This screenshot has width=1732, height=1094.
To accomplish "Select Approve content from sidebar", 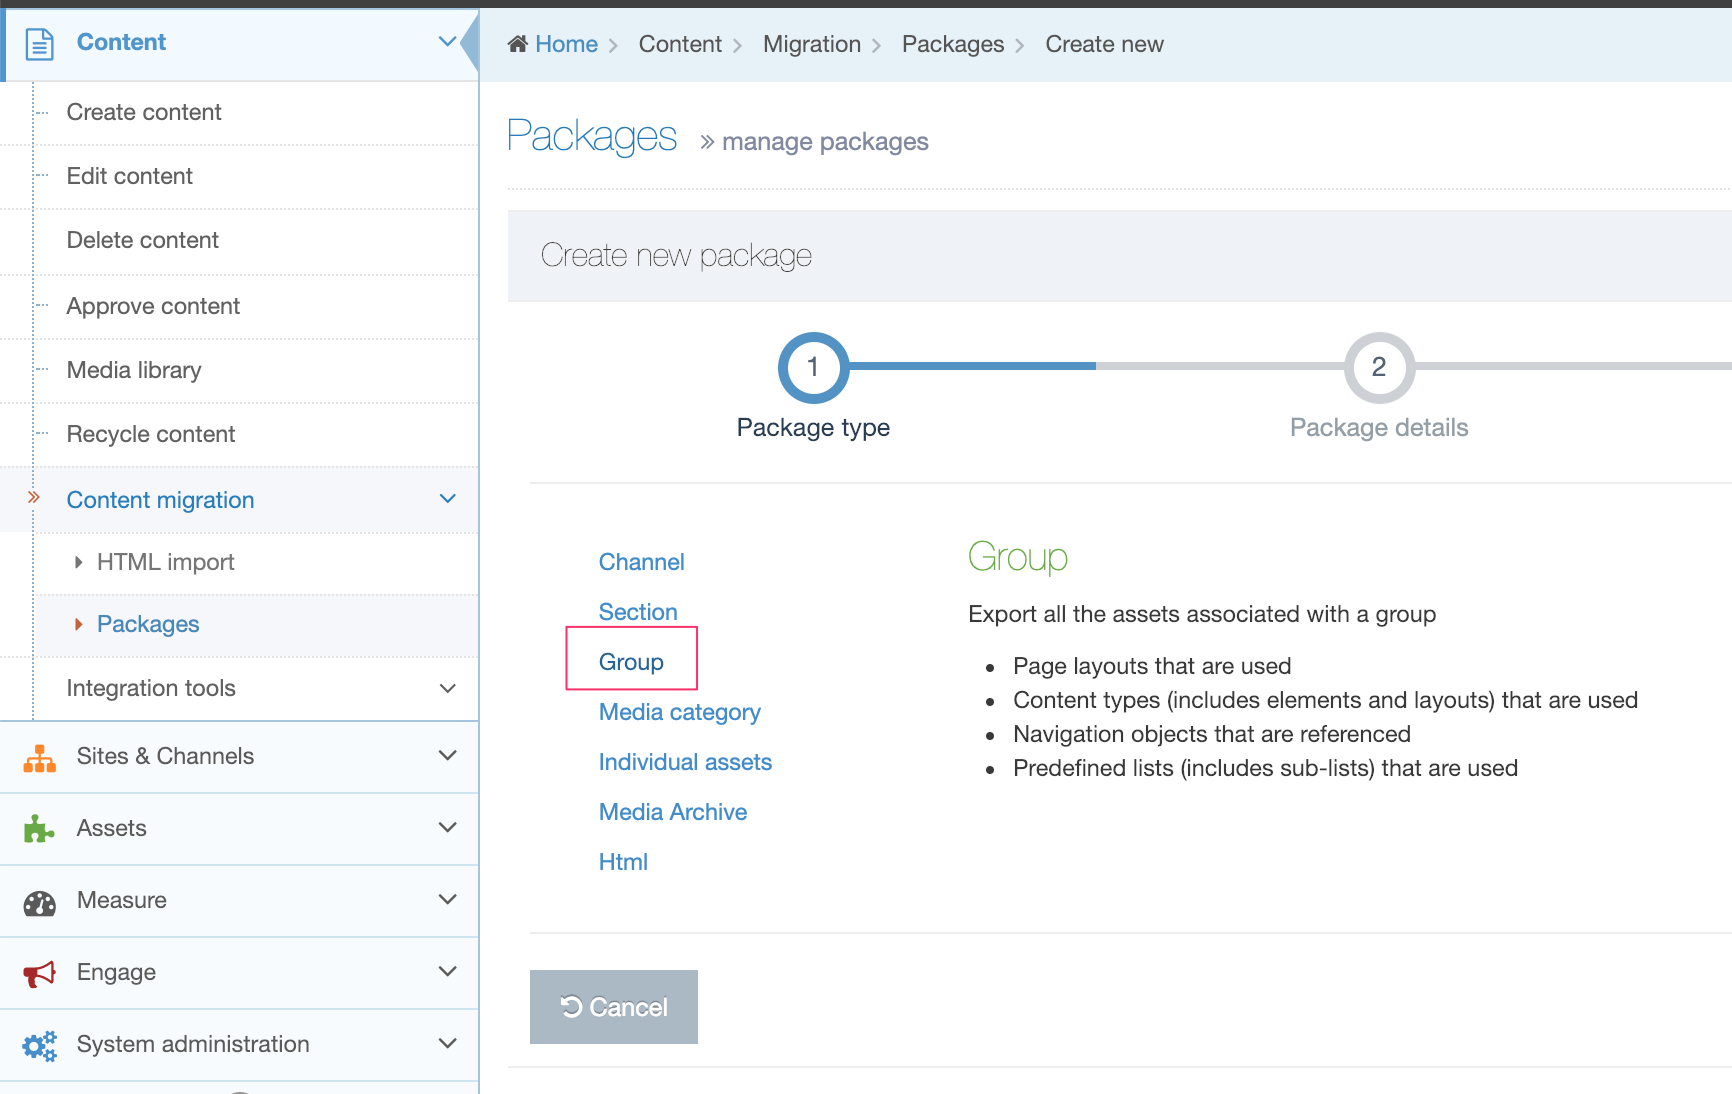I will 153,306.
